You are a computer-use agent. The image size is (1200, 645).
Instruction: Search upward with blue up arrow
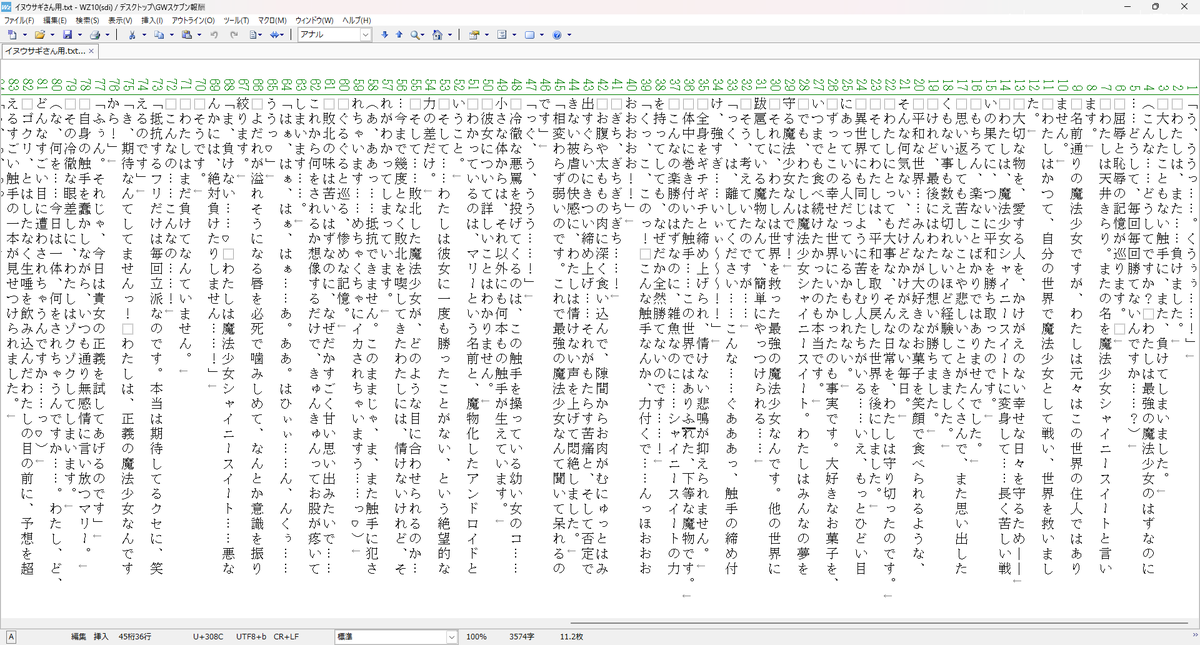click(x=399, y=35)
